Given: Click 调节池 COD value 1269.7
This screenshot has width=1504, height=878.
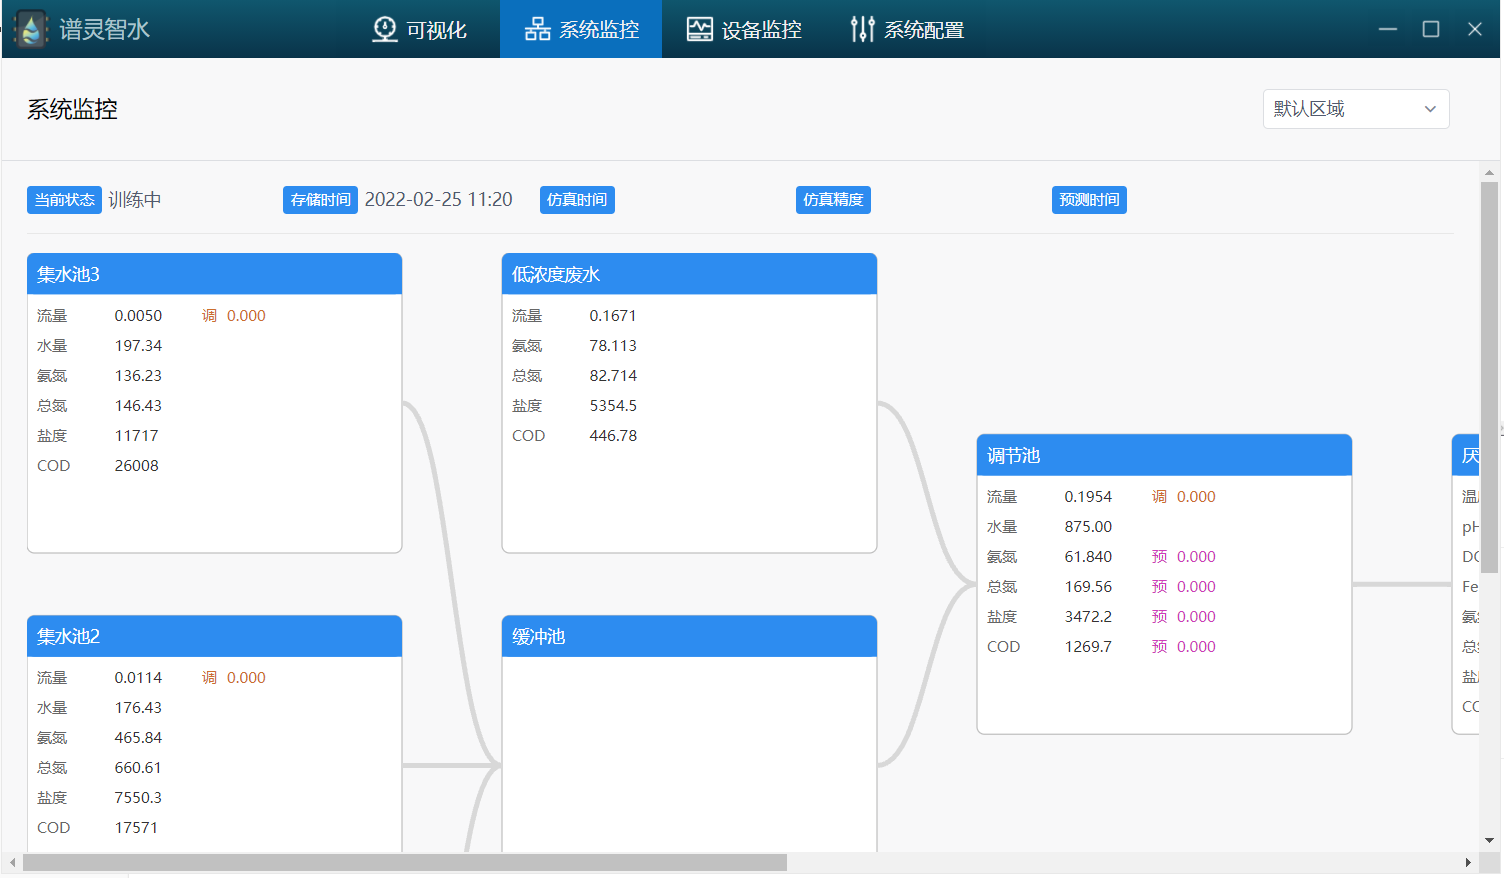Looking at the screenshot, I should click(x=1088, y=647).
